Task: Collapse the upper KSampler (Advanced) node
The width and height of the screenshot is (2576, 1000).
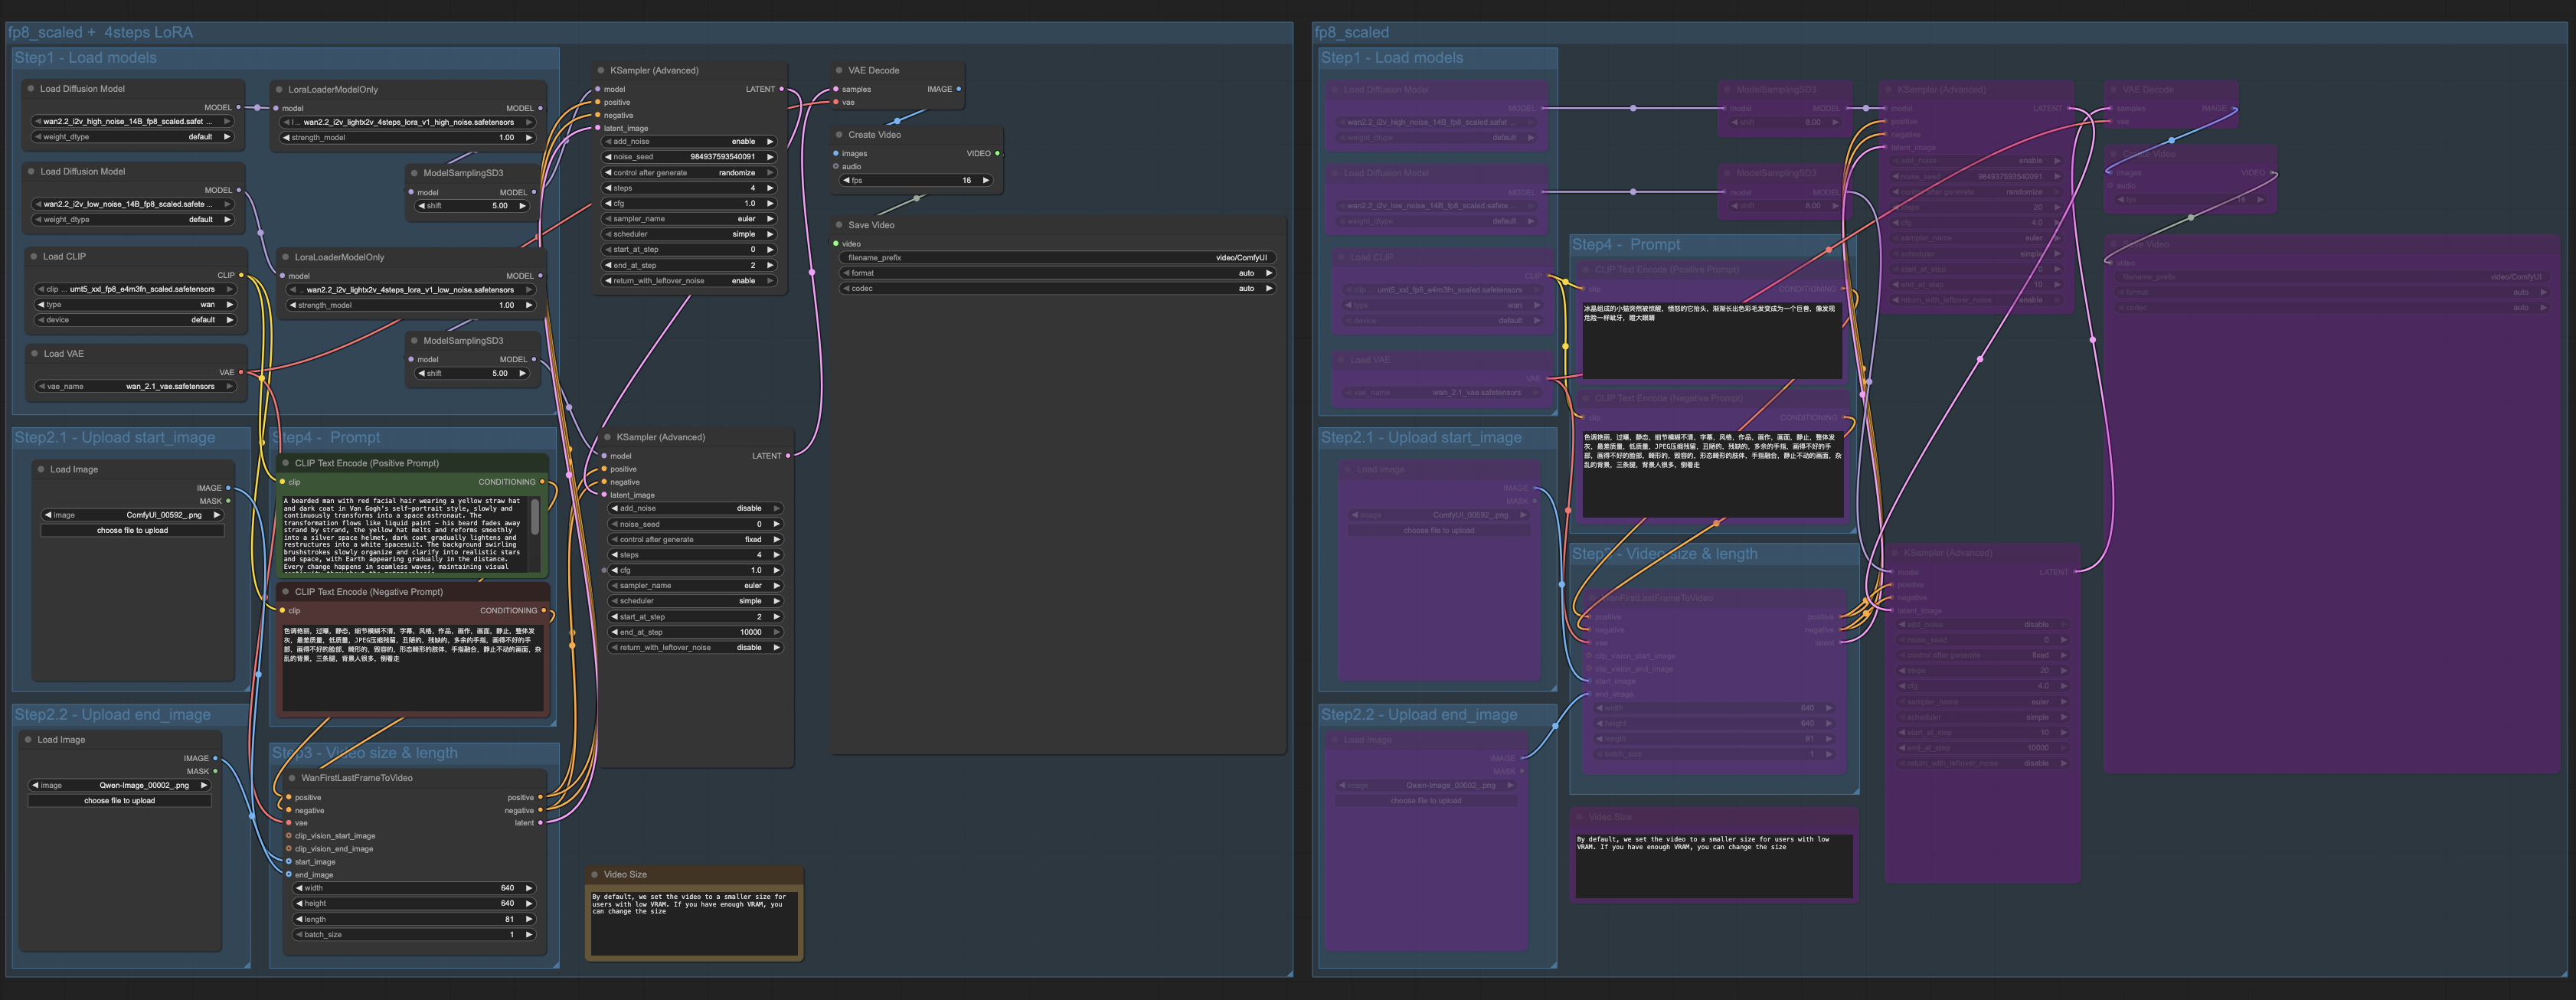Action: click(600, 70)
